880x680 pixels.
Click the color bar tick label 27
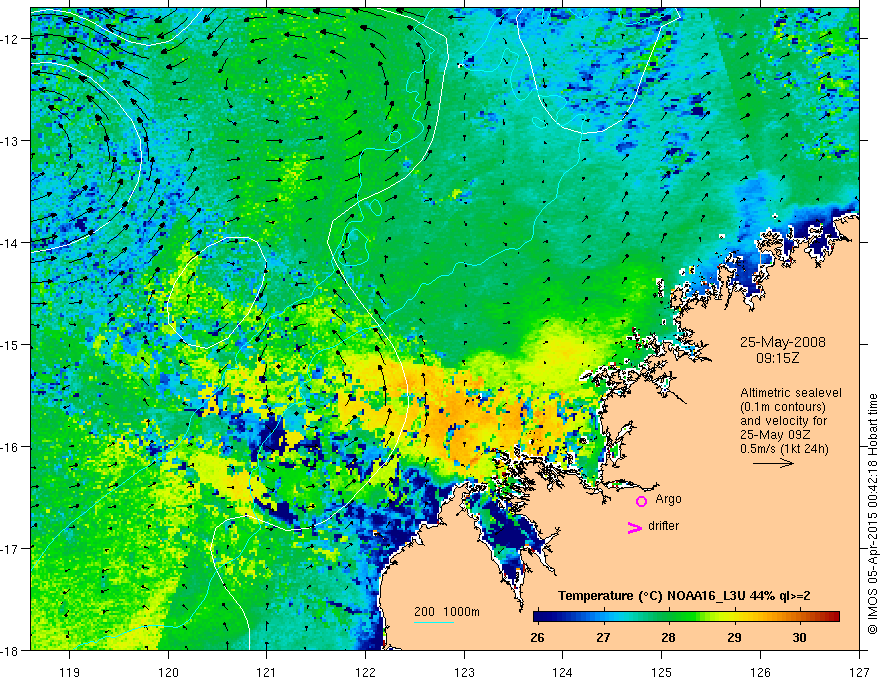pos(603,638)
